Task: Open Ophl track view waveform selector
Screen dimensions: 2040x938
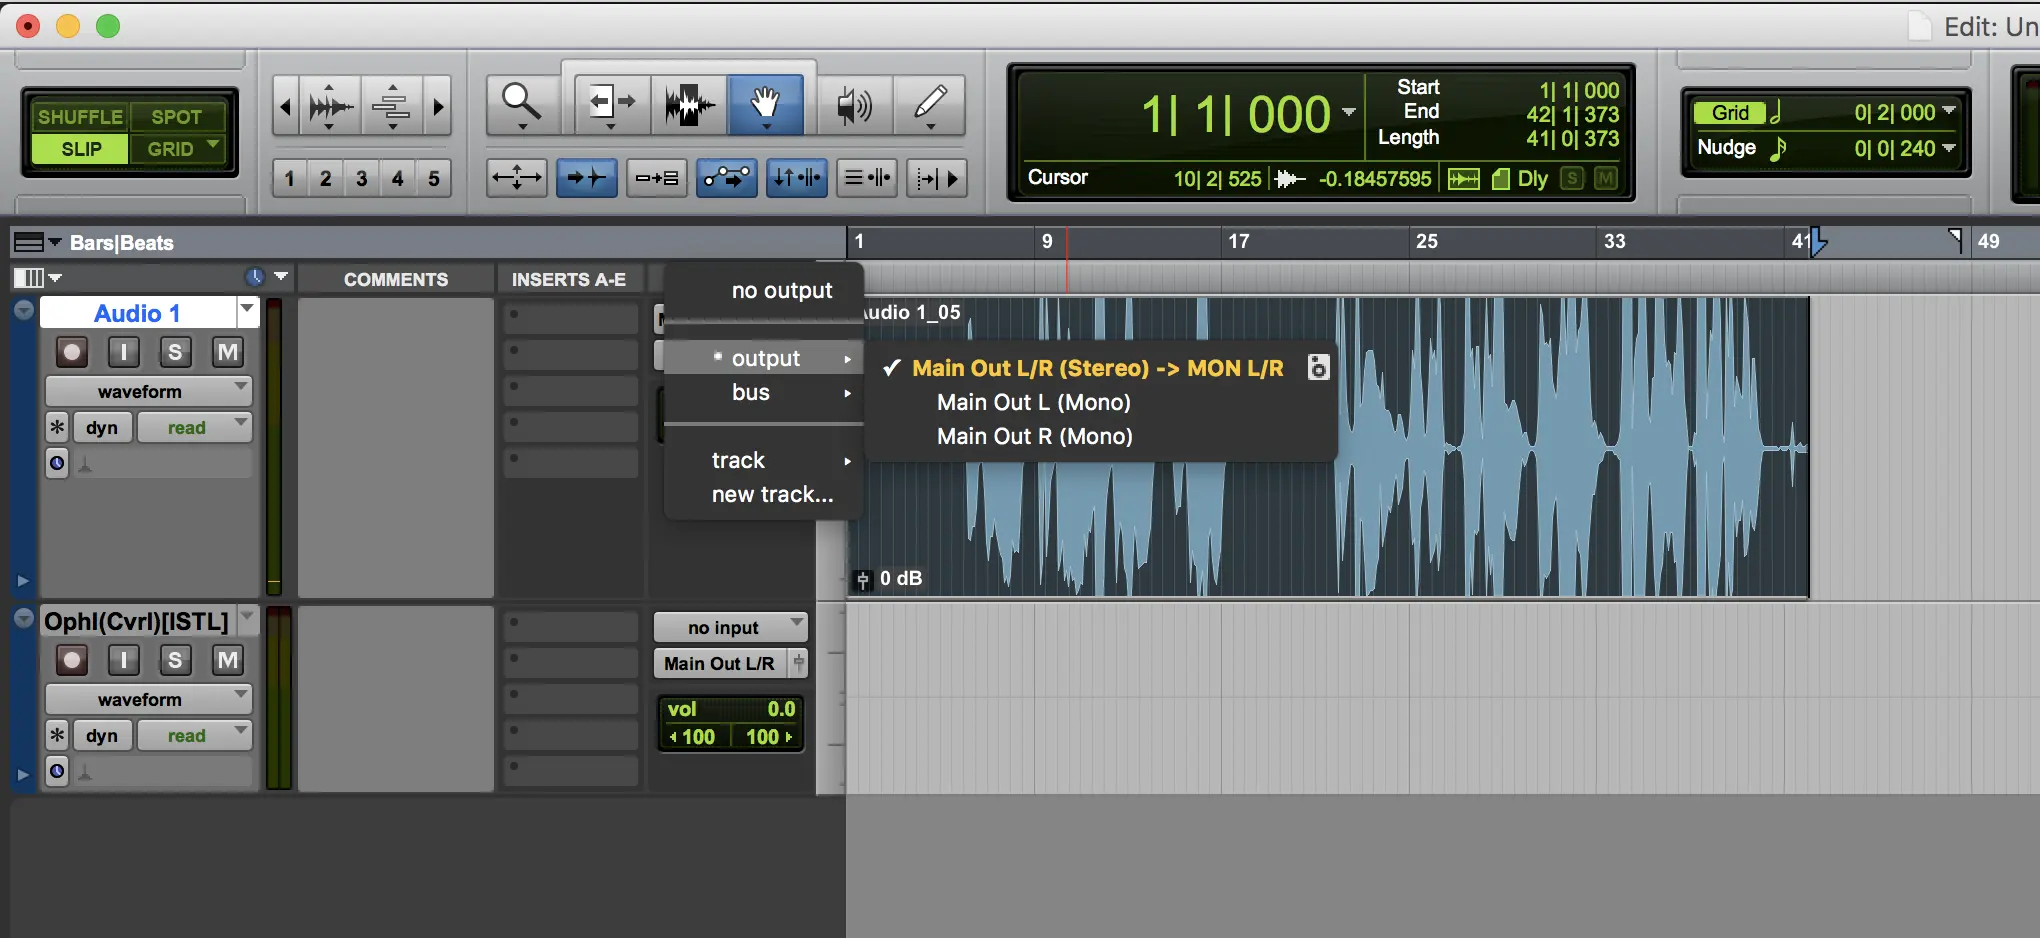Action: (x=148, y=699)
